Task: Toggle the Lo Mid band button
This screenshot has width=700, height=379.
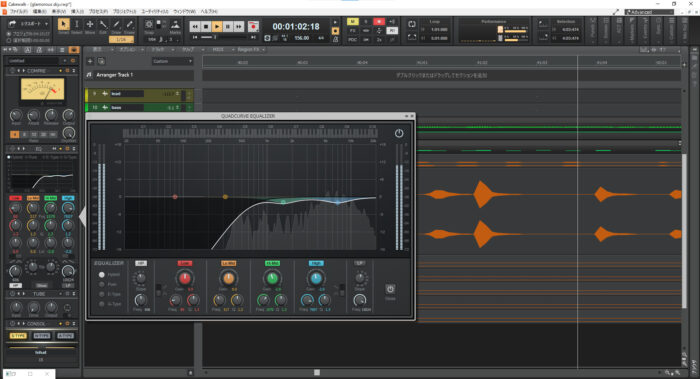Action: click(228, 263)
